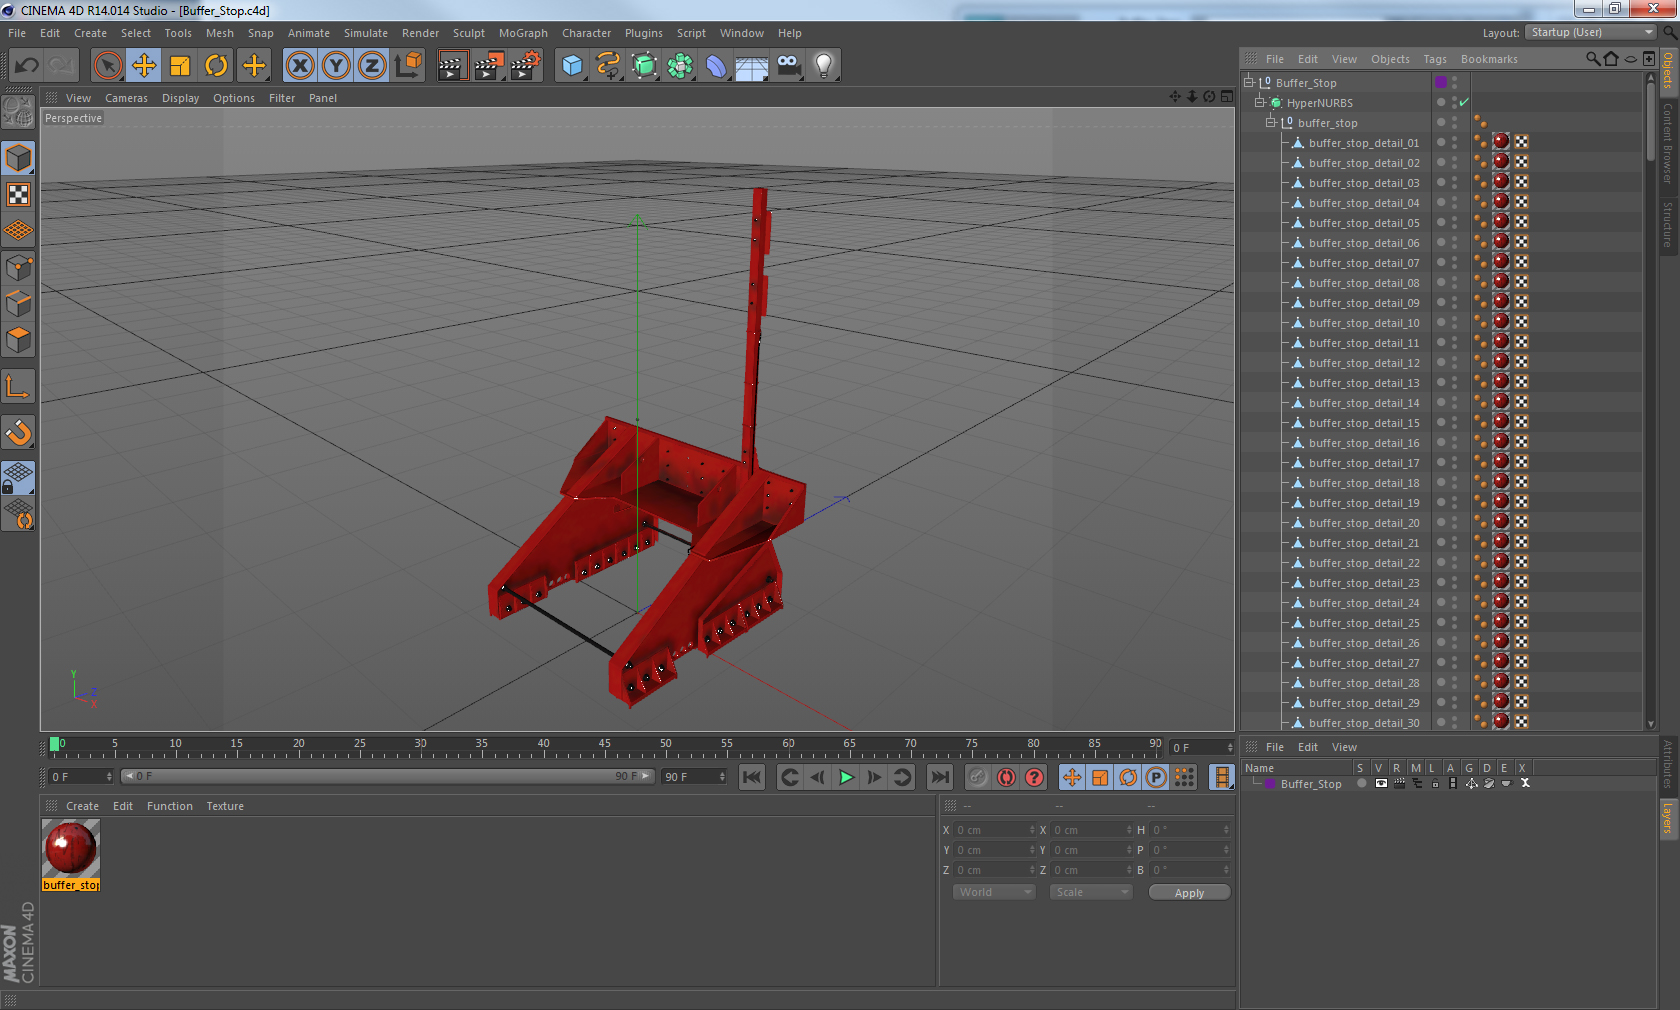Image resolution: width=1680 pixels, height=1010 pixels.
Task: Toggle Autokeying button
Action: (x=1006, y=777)
